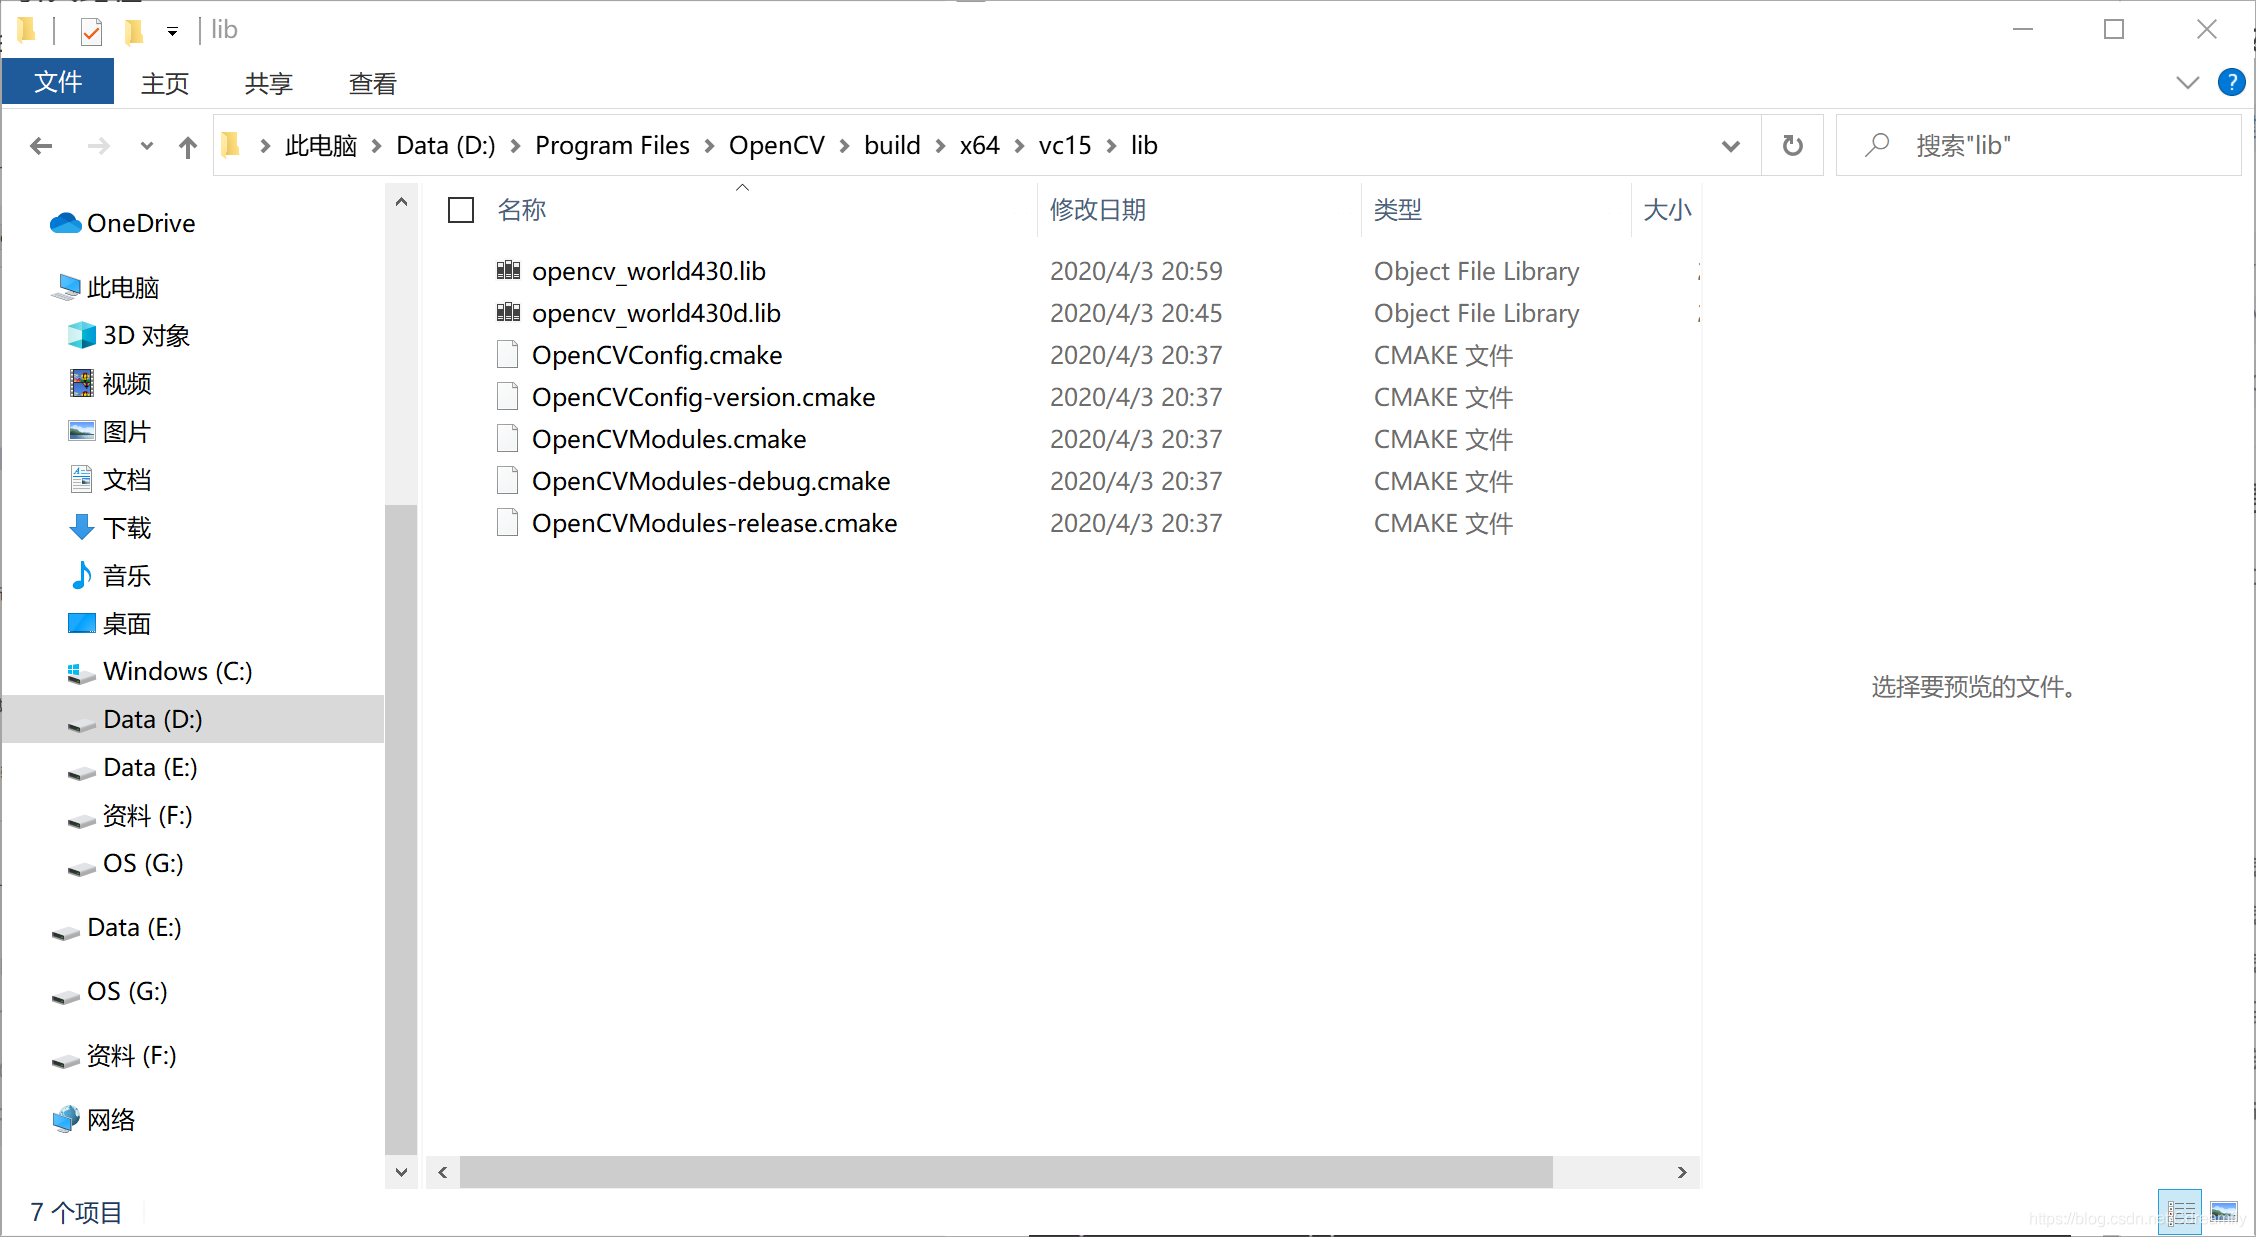Open the 网络 item in sidebar
The image size is (2256, 1237).
(x=94, y=1119)
